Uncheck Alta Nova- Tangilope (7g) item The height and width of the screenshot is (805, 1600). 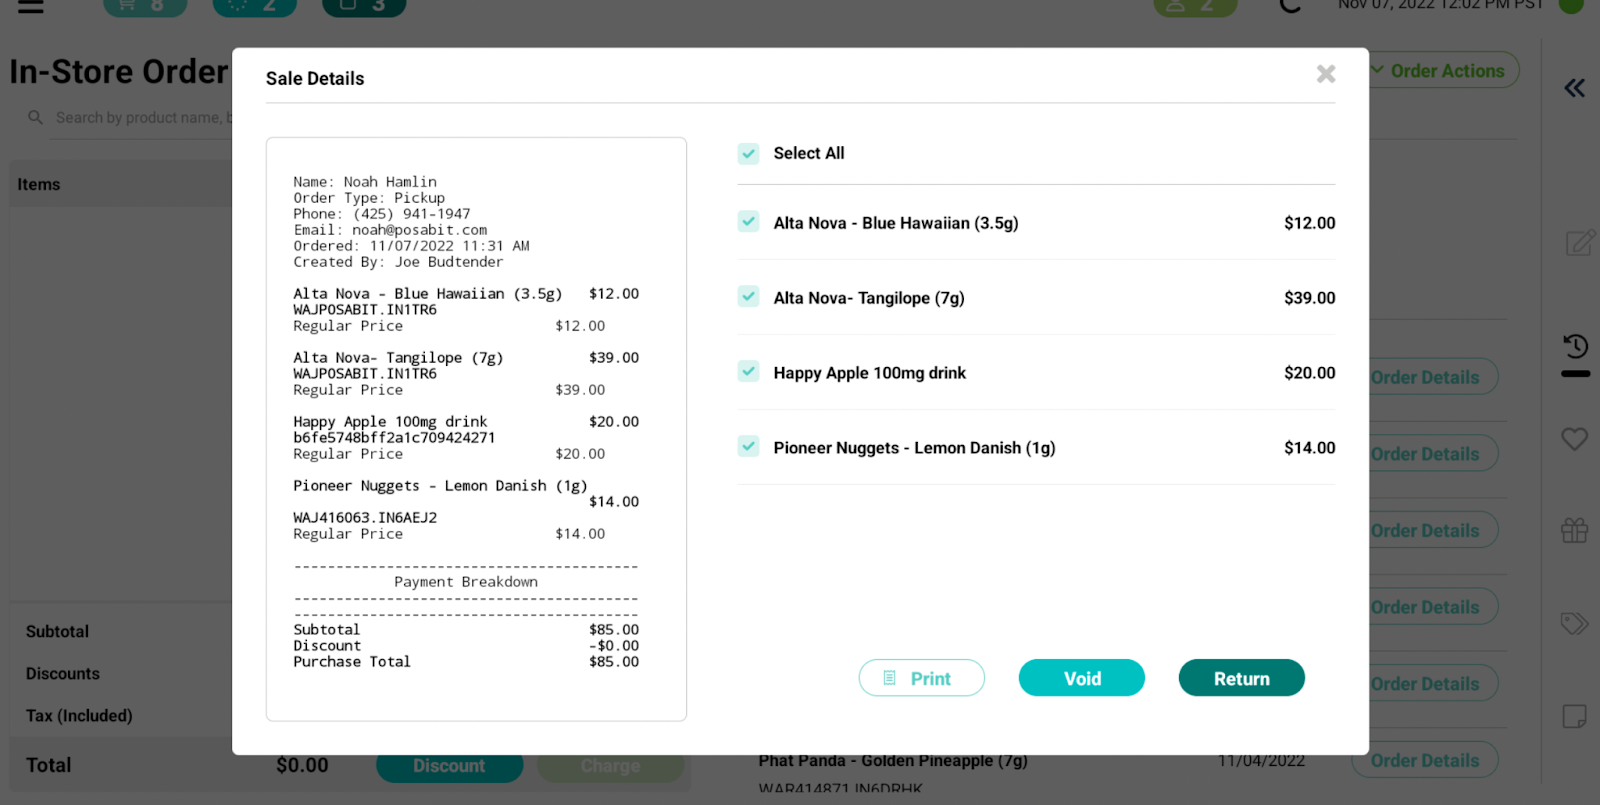(x=748, y=297)
